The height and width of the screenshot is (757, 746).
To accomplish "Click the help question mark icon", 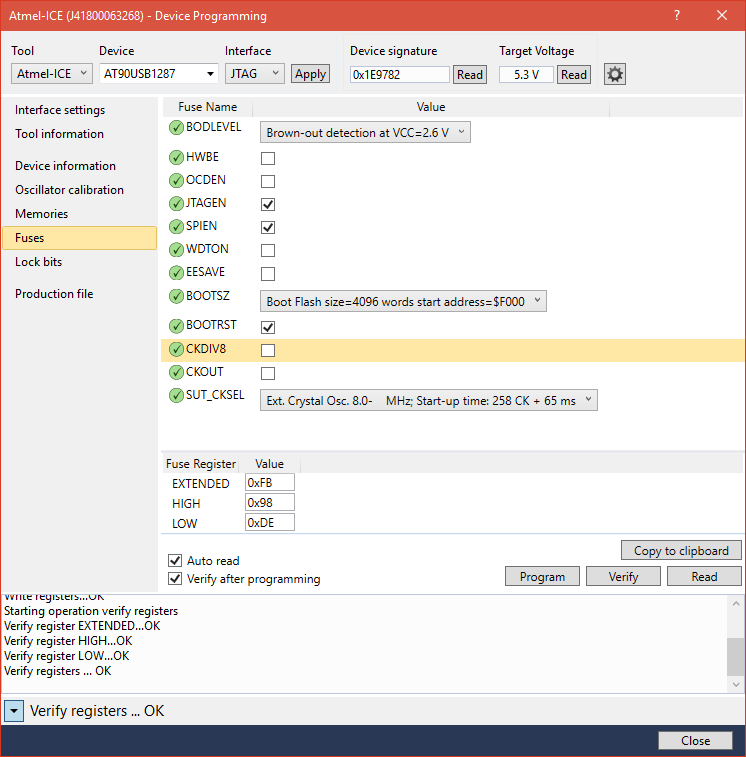I will click(x=677, y=15).
